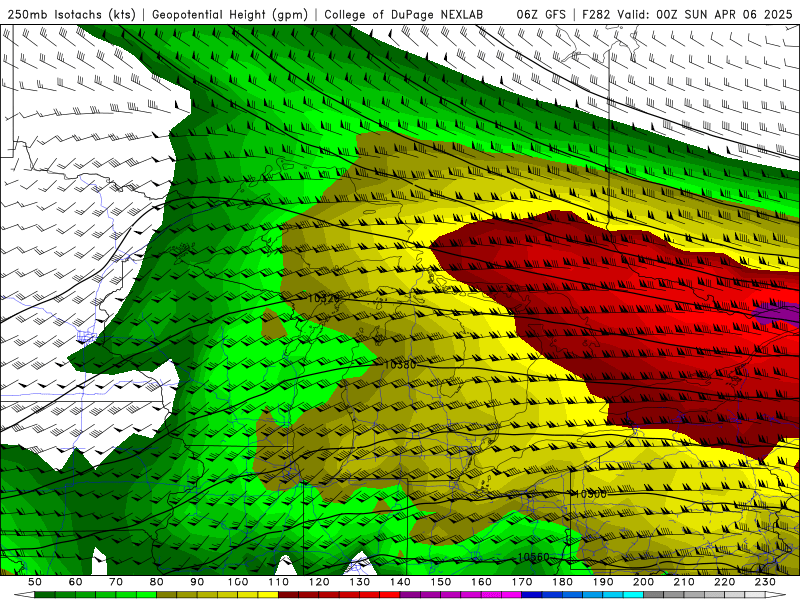Click the 'Valid: 00Z SUN APR 06 2025' text
This screenshot has width=800, height=600.
coord(705,14)
